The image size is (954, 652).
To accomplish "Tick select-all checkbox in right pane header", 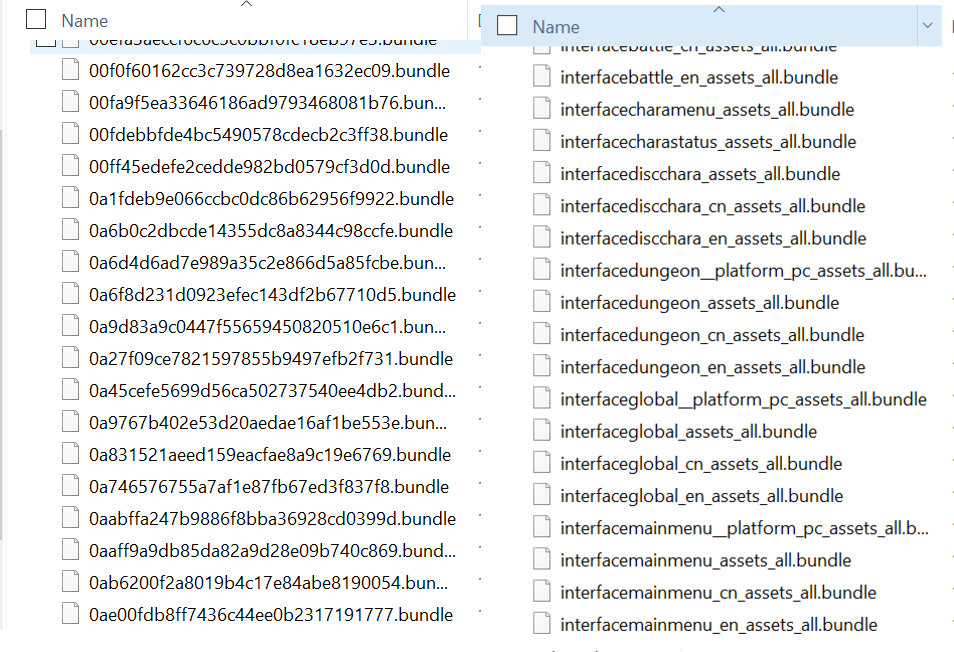I will pyautogui.click(x=507, y=26).
